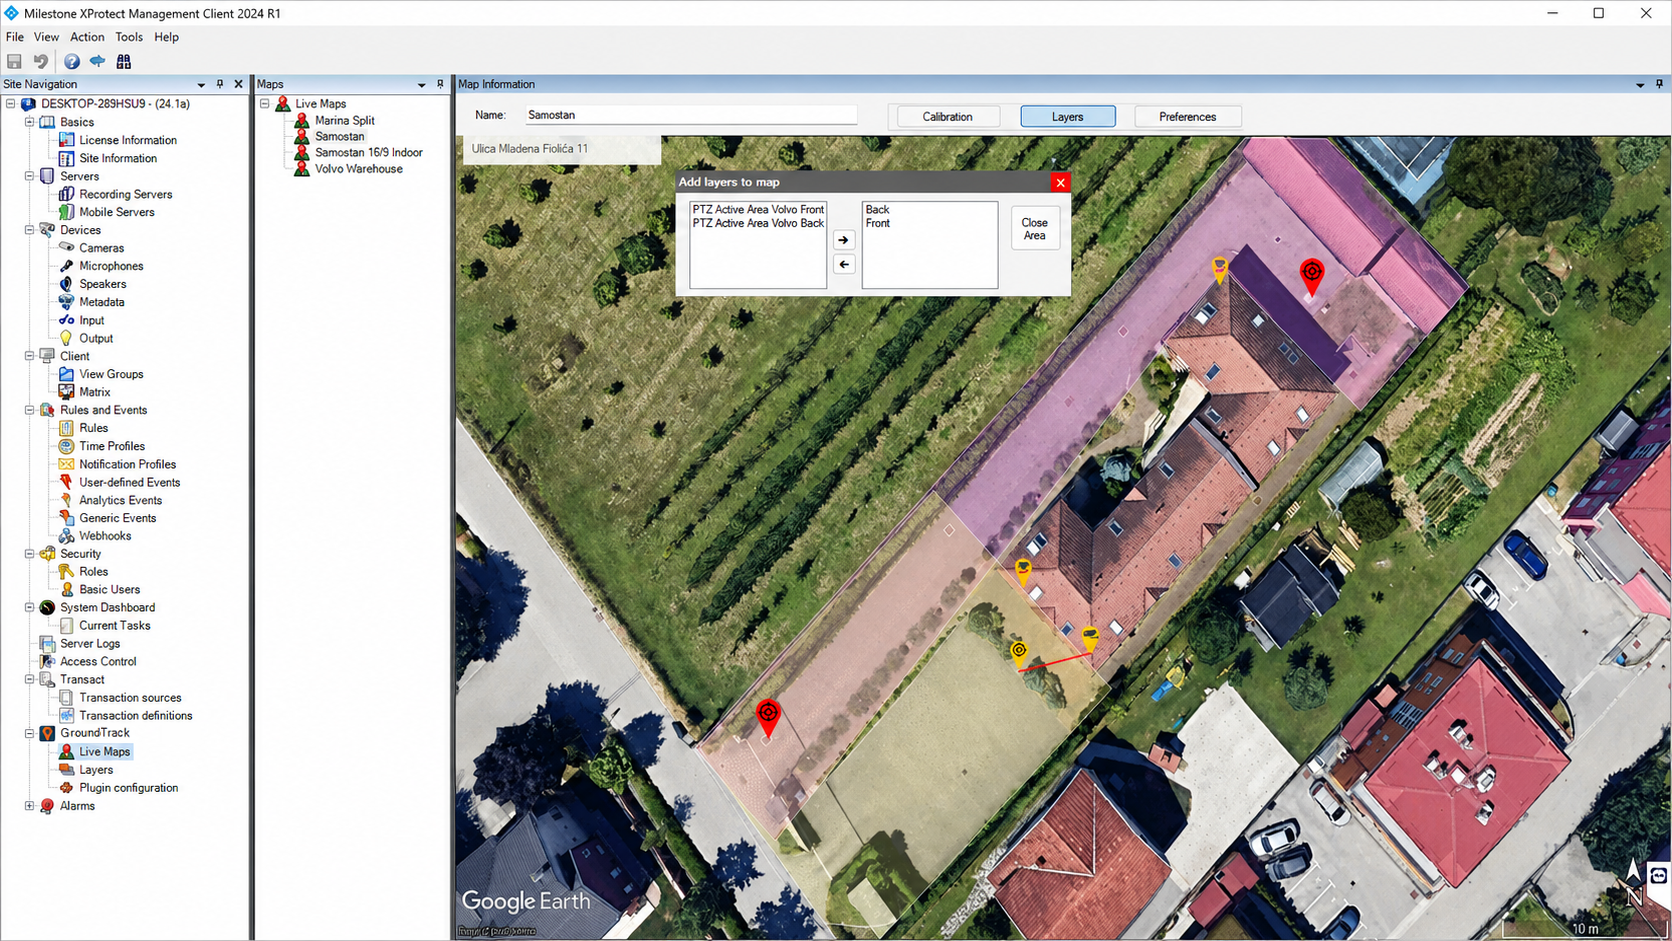Open the Tools menu
1672x941 pixels.
(x=129, y=37)
